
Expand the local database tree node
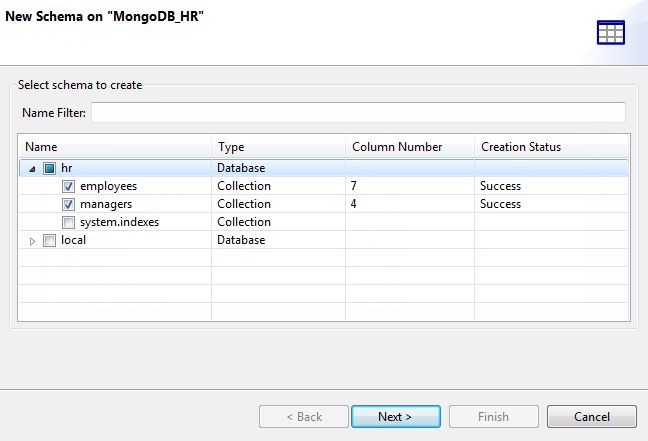[x=32, y=240]
